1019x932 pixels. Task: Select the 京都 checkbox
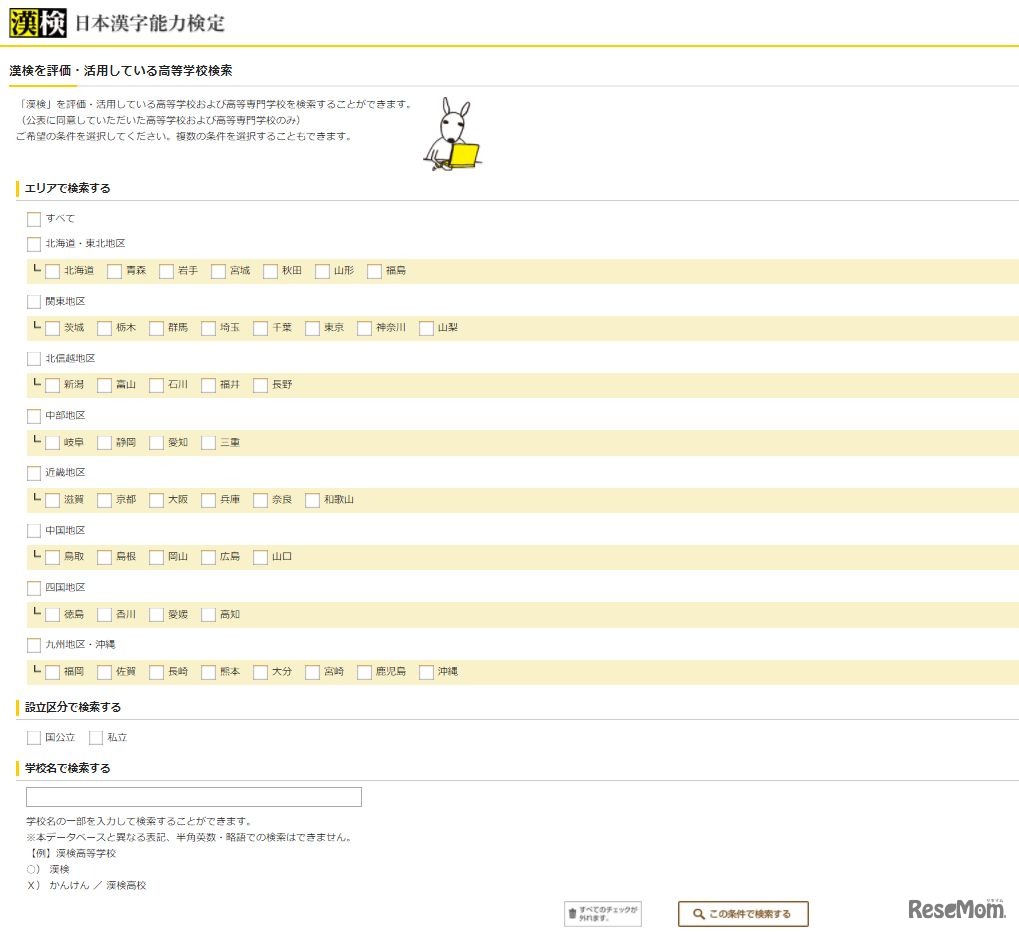105,500
